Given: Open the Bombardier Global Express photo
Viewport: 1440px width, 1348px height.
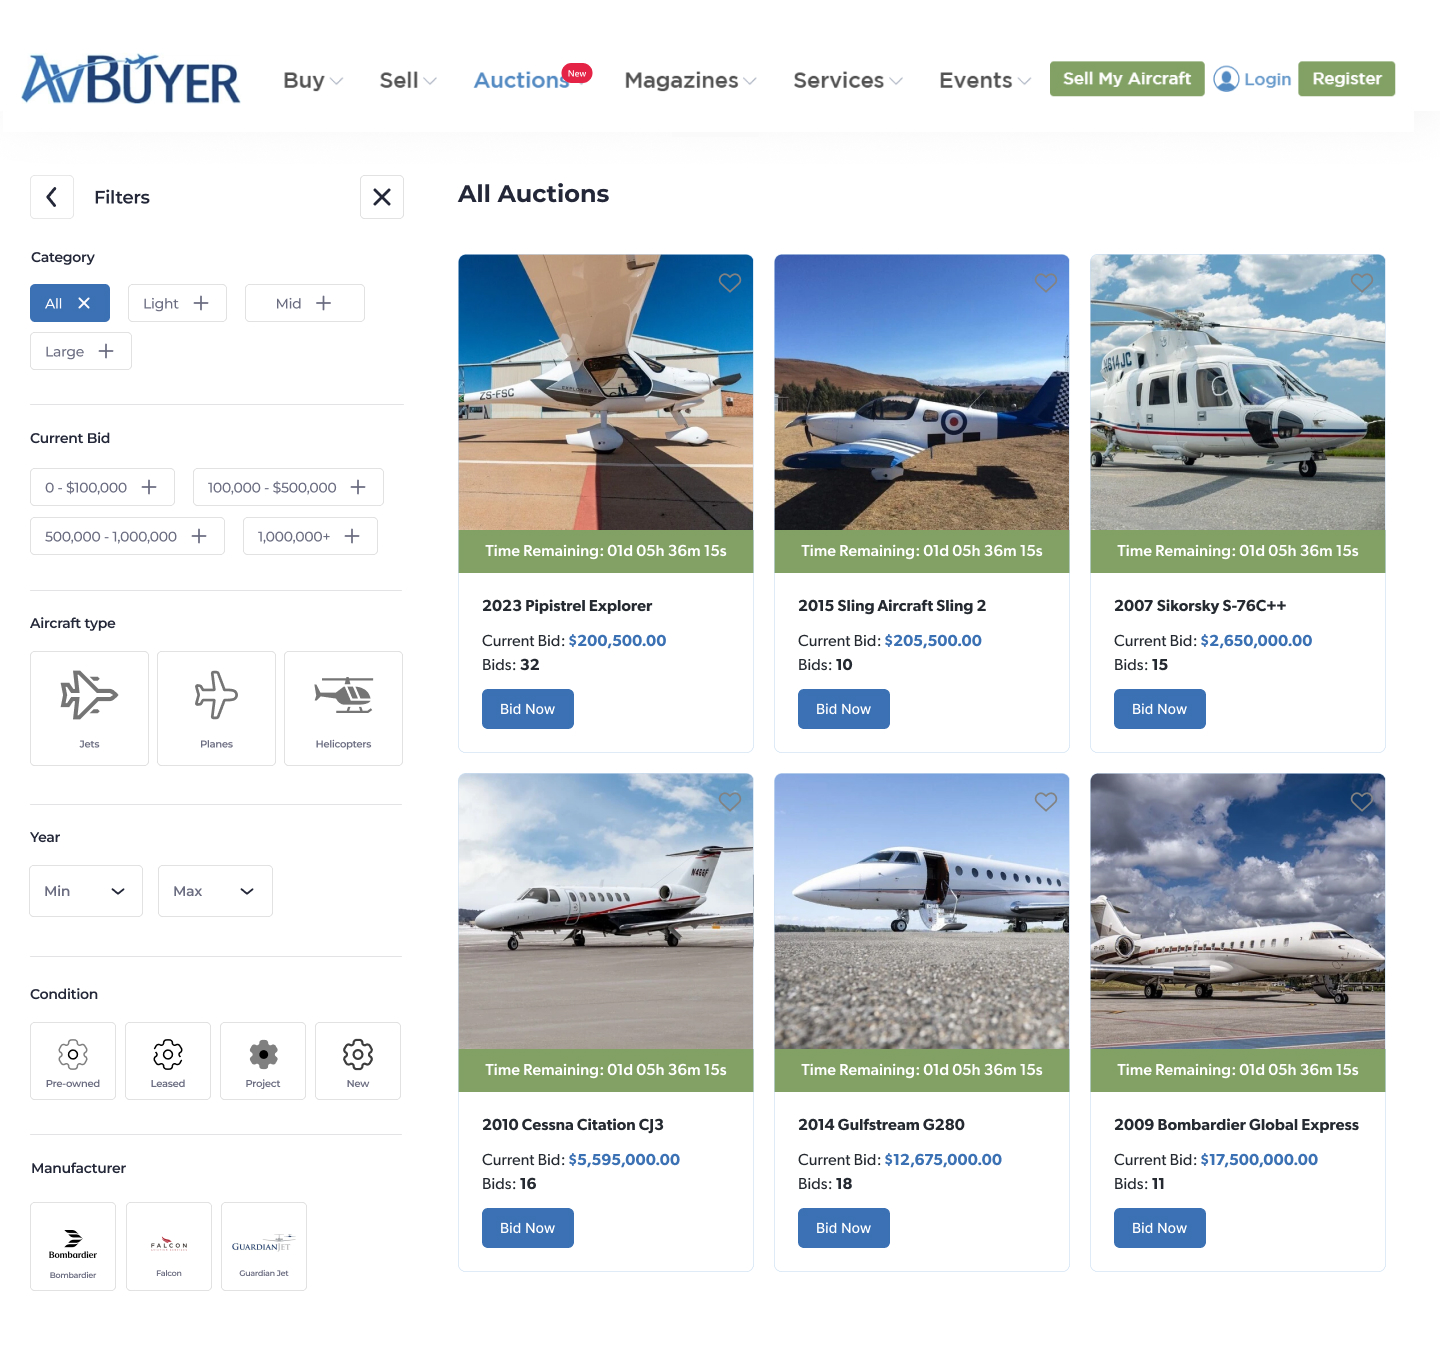Looking at the screenshot, I should [1238, 911].
